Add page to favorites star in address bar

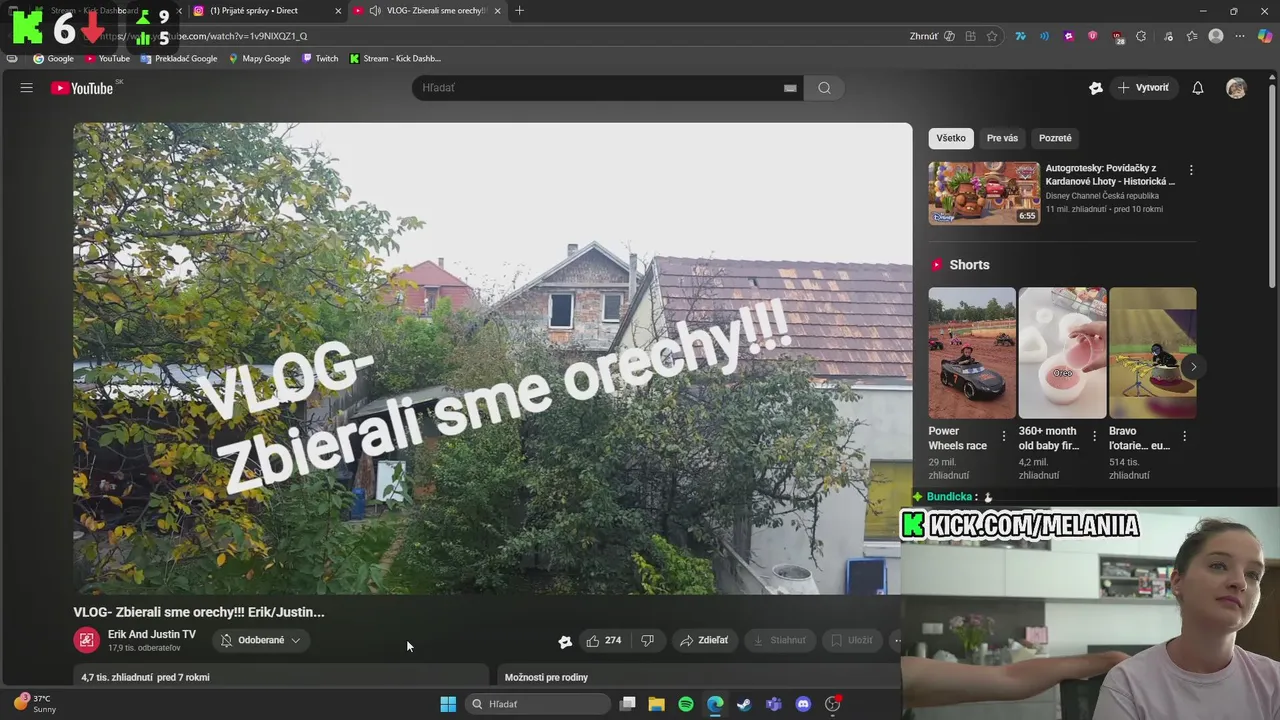click(992, 36)
